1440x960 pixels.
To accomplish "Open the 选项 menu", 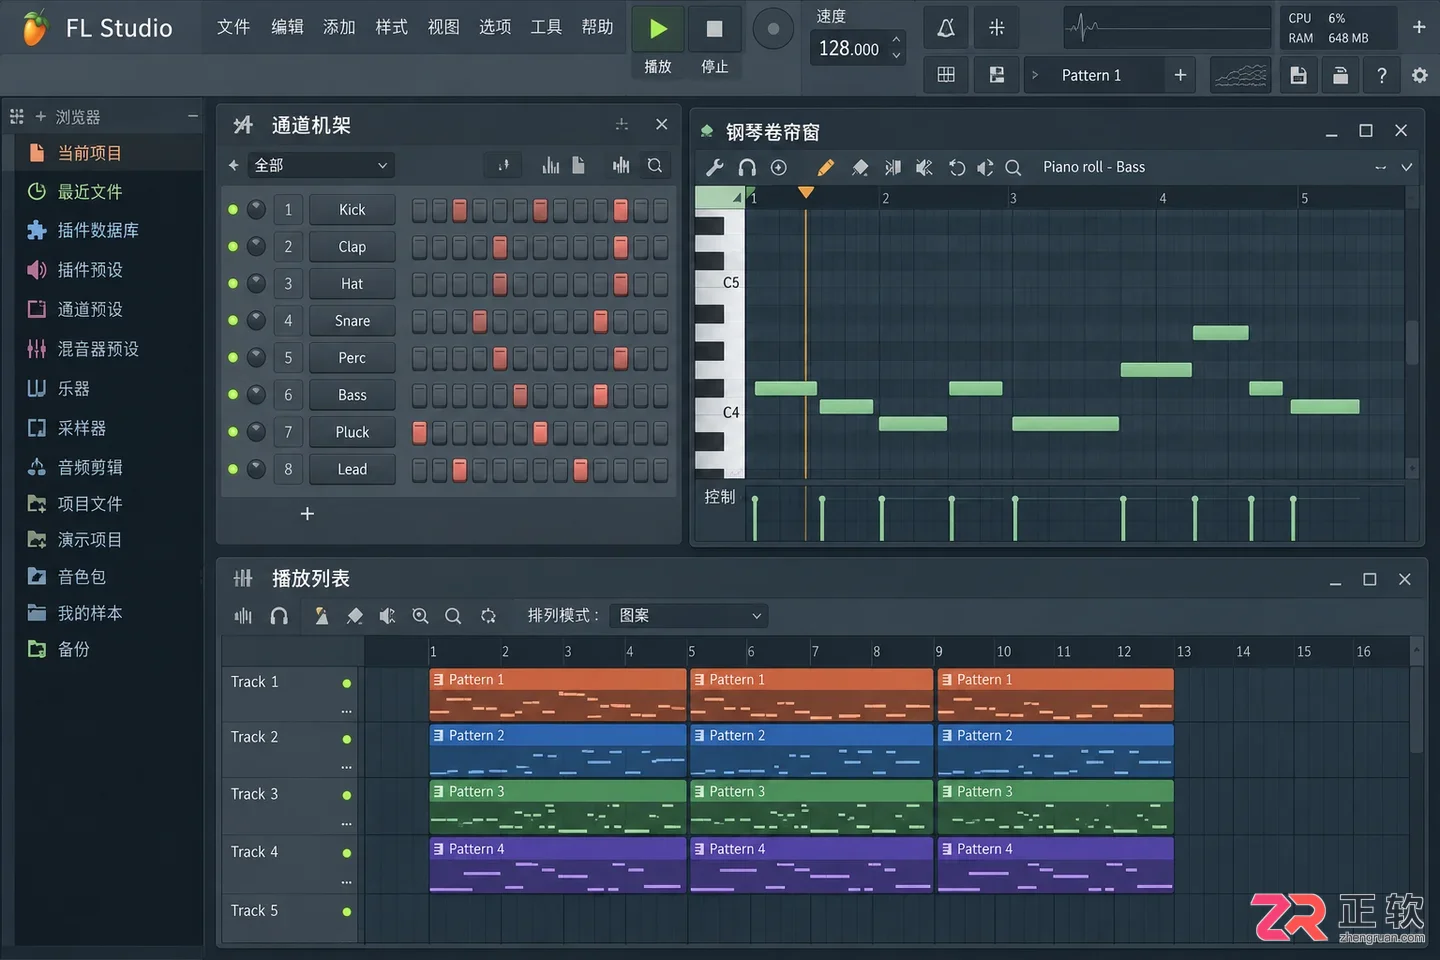I will click(495, 27).
